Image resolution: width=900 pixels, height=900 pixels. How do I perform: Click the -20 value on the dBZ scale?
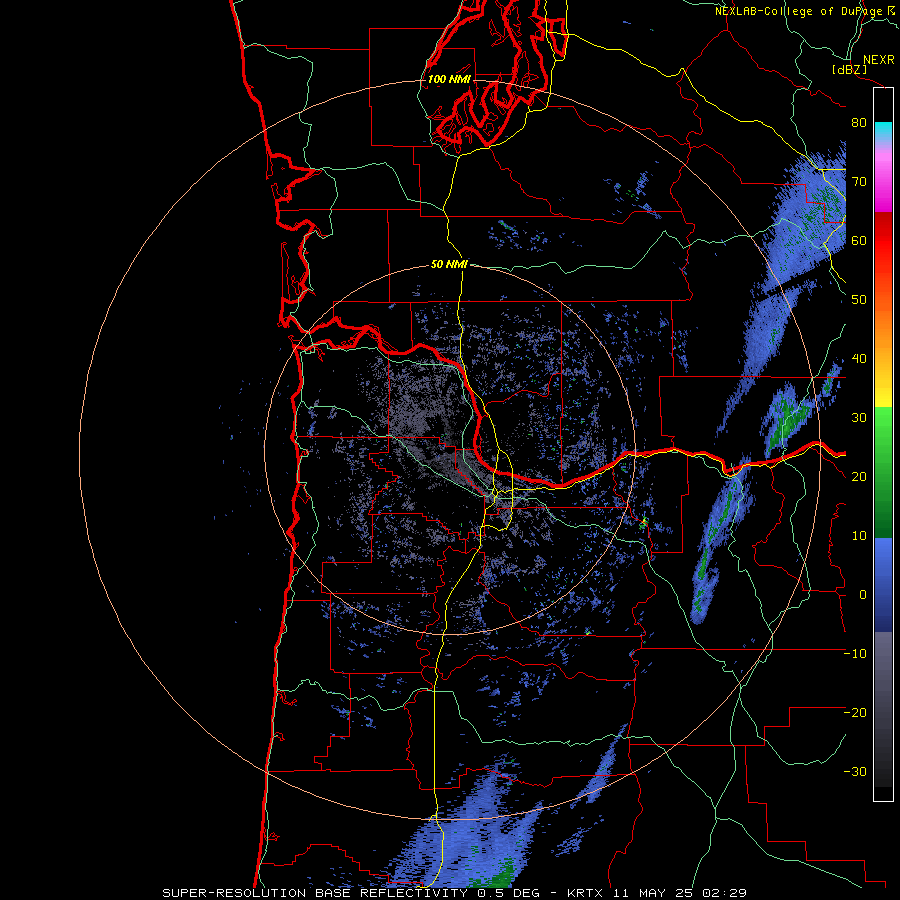(855, 713)
